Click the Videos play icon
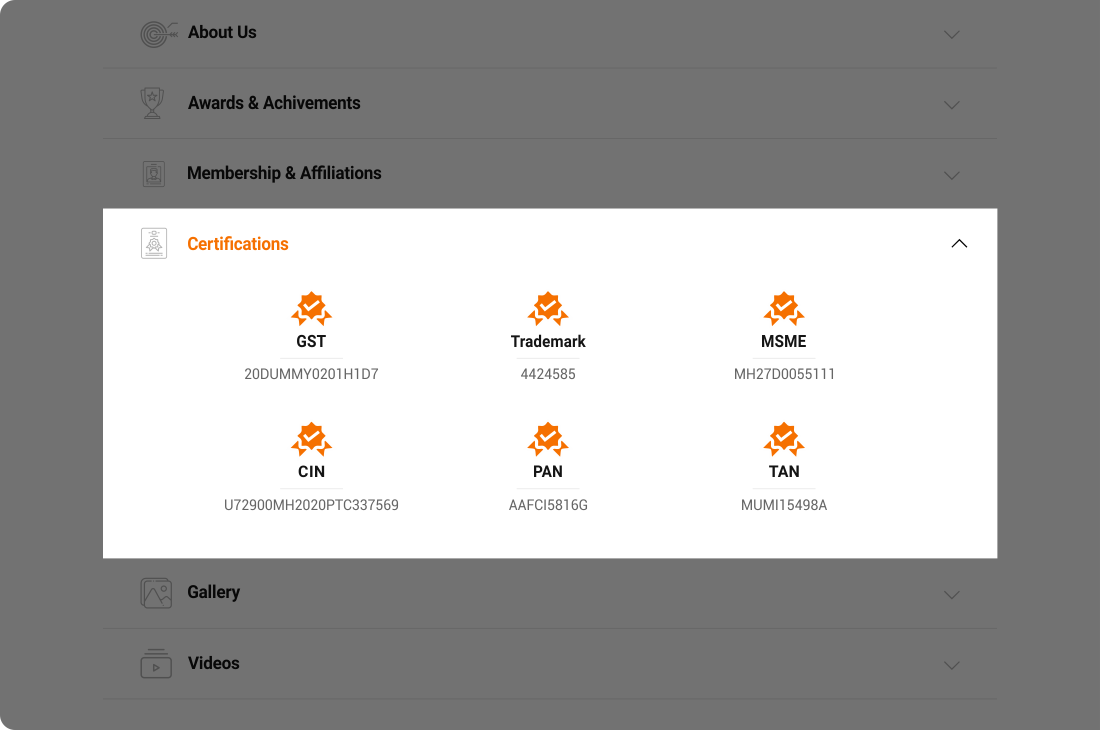 (x=156, y=663)
